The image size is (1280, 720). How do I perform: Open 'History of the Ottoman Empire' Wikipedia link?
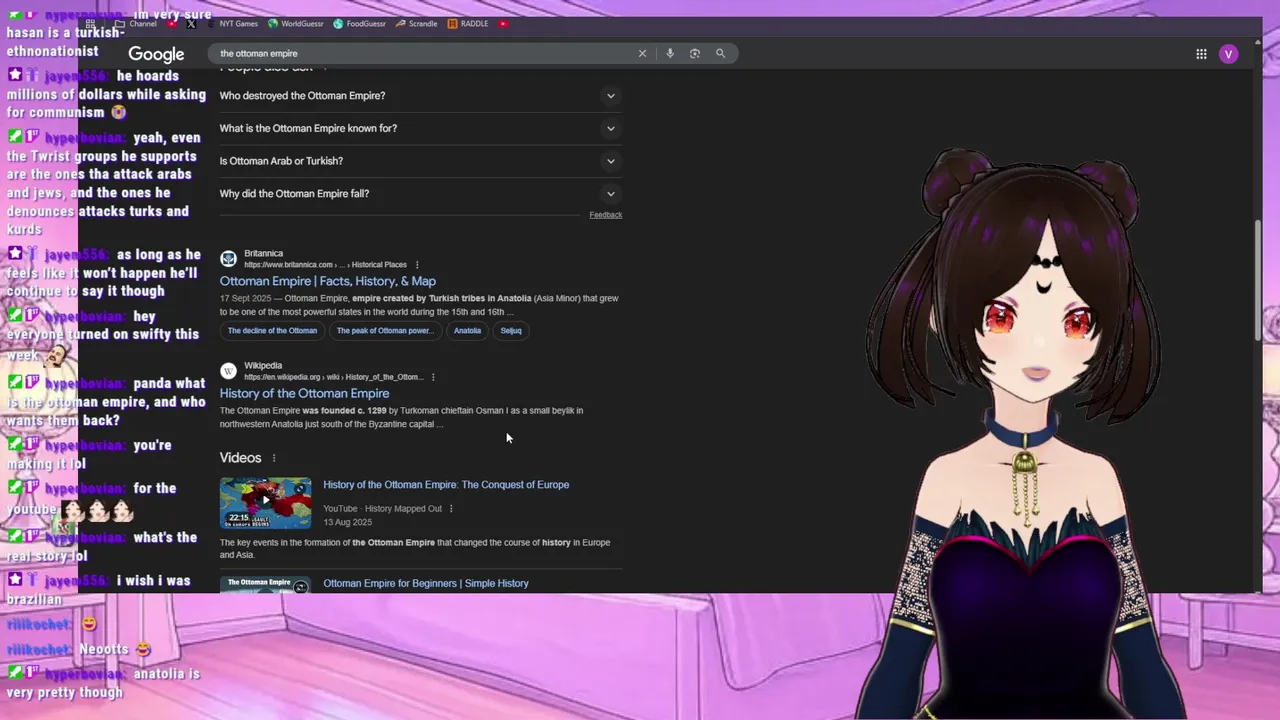(x=305, y=393)
